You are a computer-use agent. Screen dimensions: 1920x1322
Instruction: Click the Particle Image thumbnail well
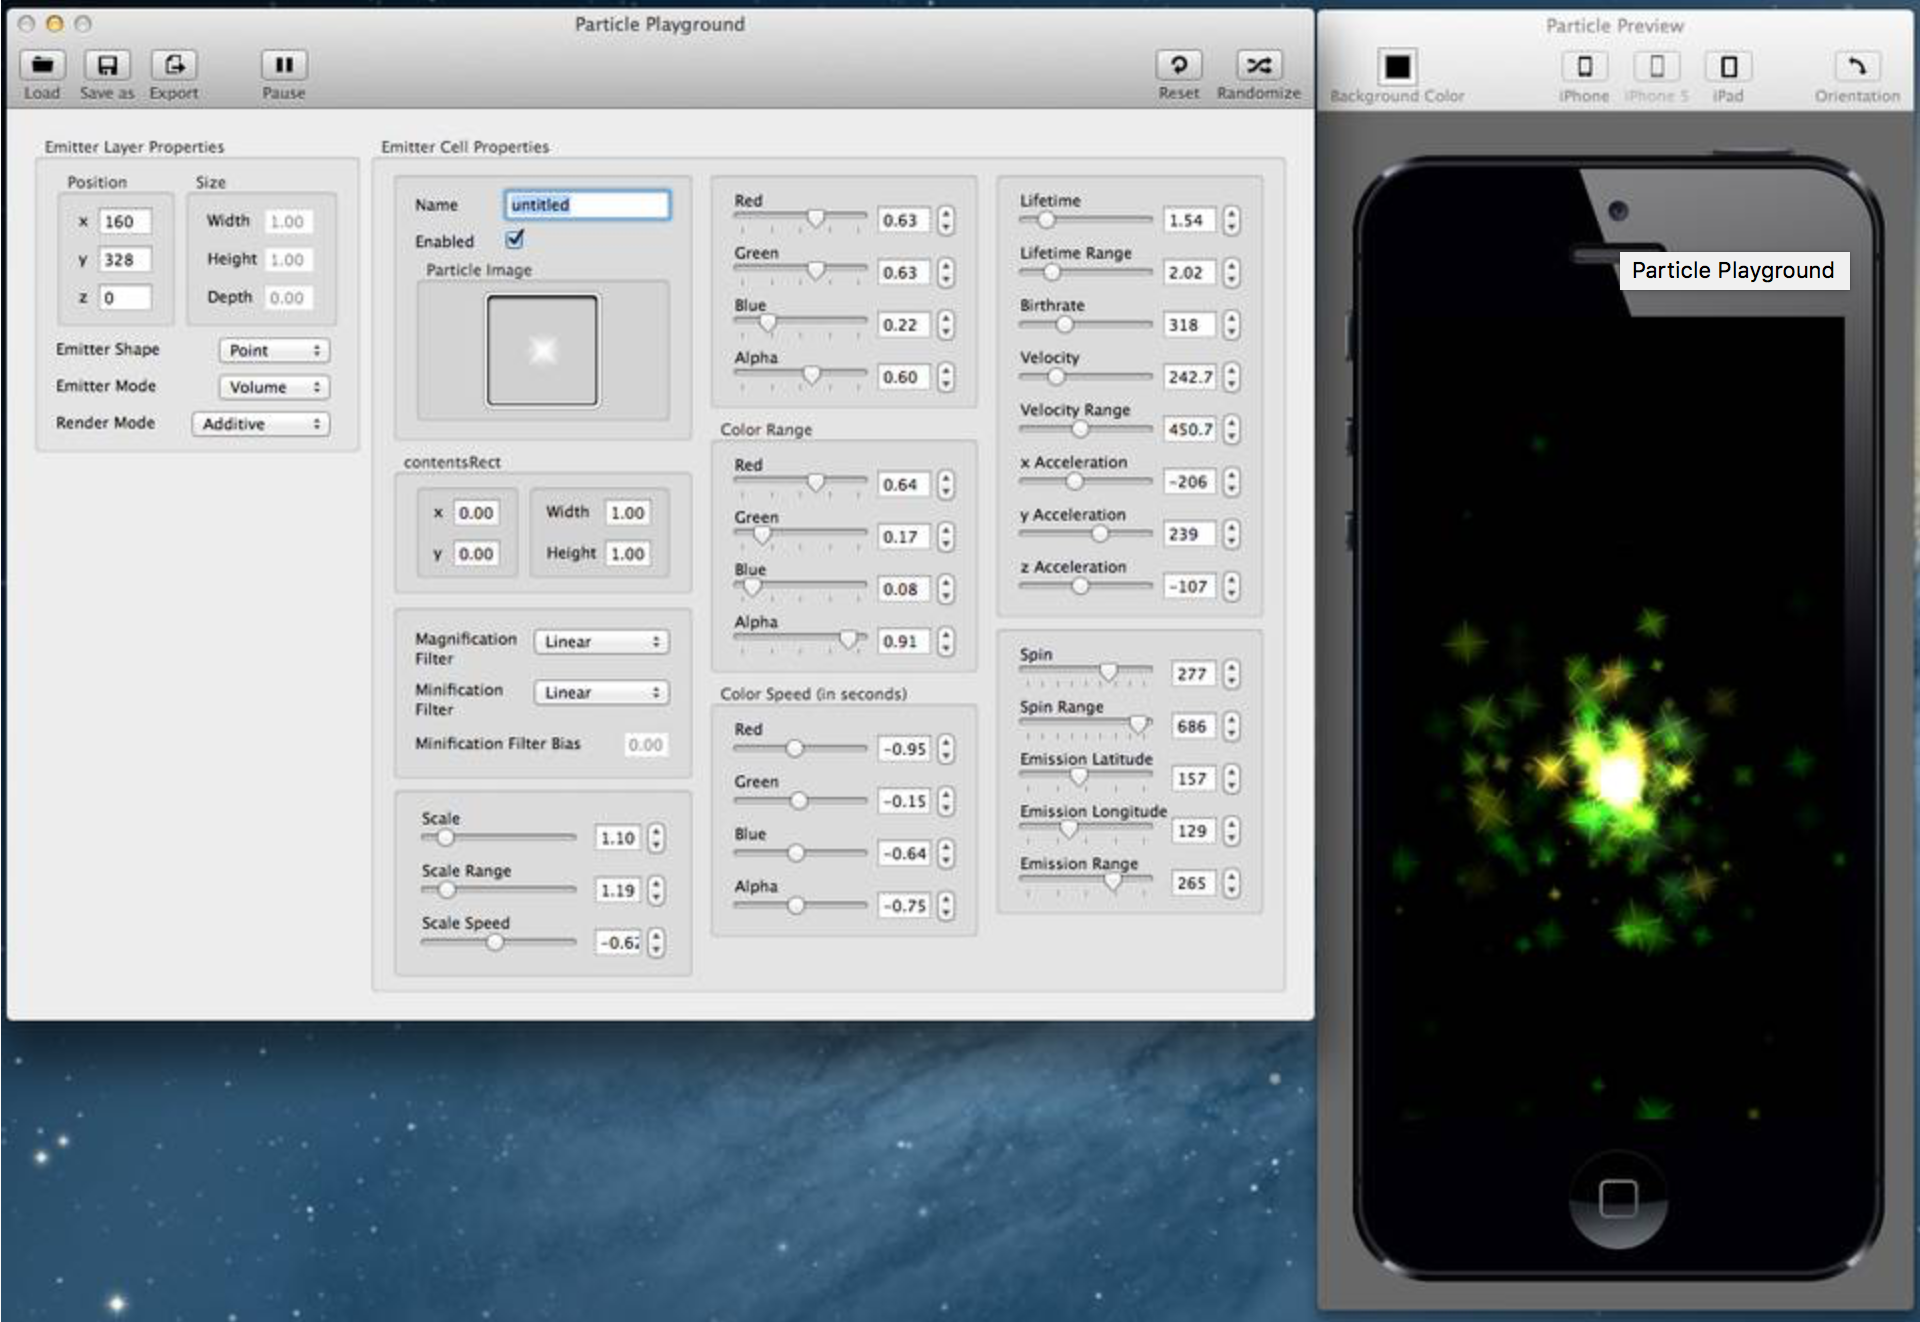point(542,350)
